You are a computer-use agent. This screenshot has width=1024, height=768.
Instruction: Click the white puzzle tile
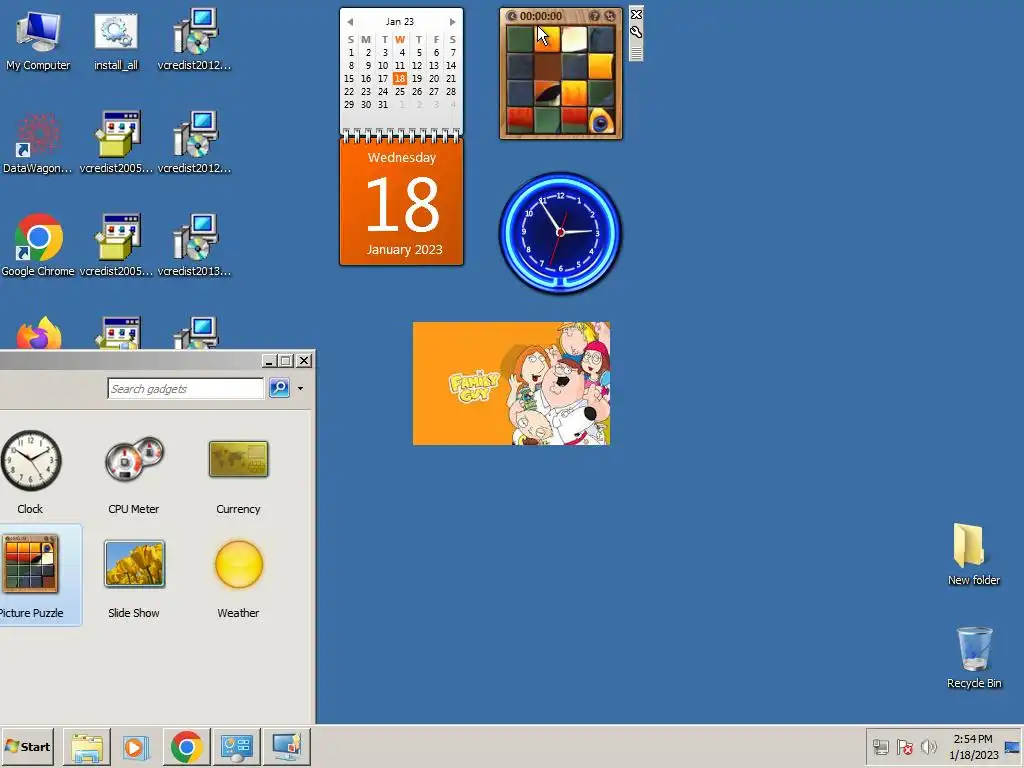pyautogui.click(x=574, y=39)
